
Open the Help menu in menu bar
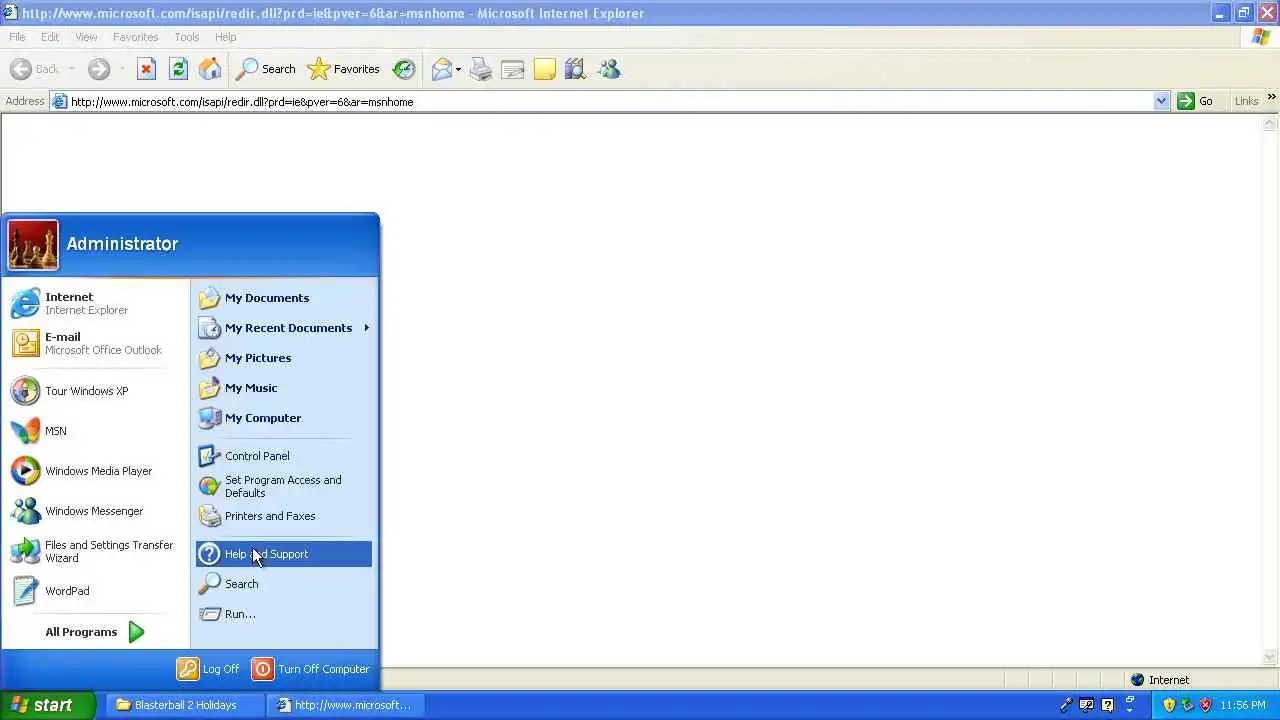[x=225, y=37]
